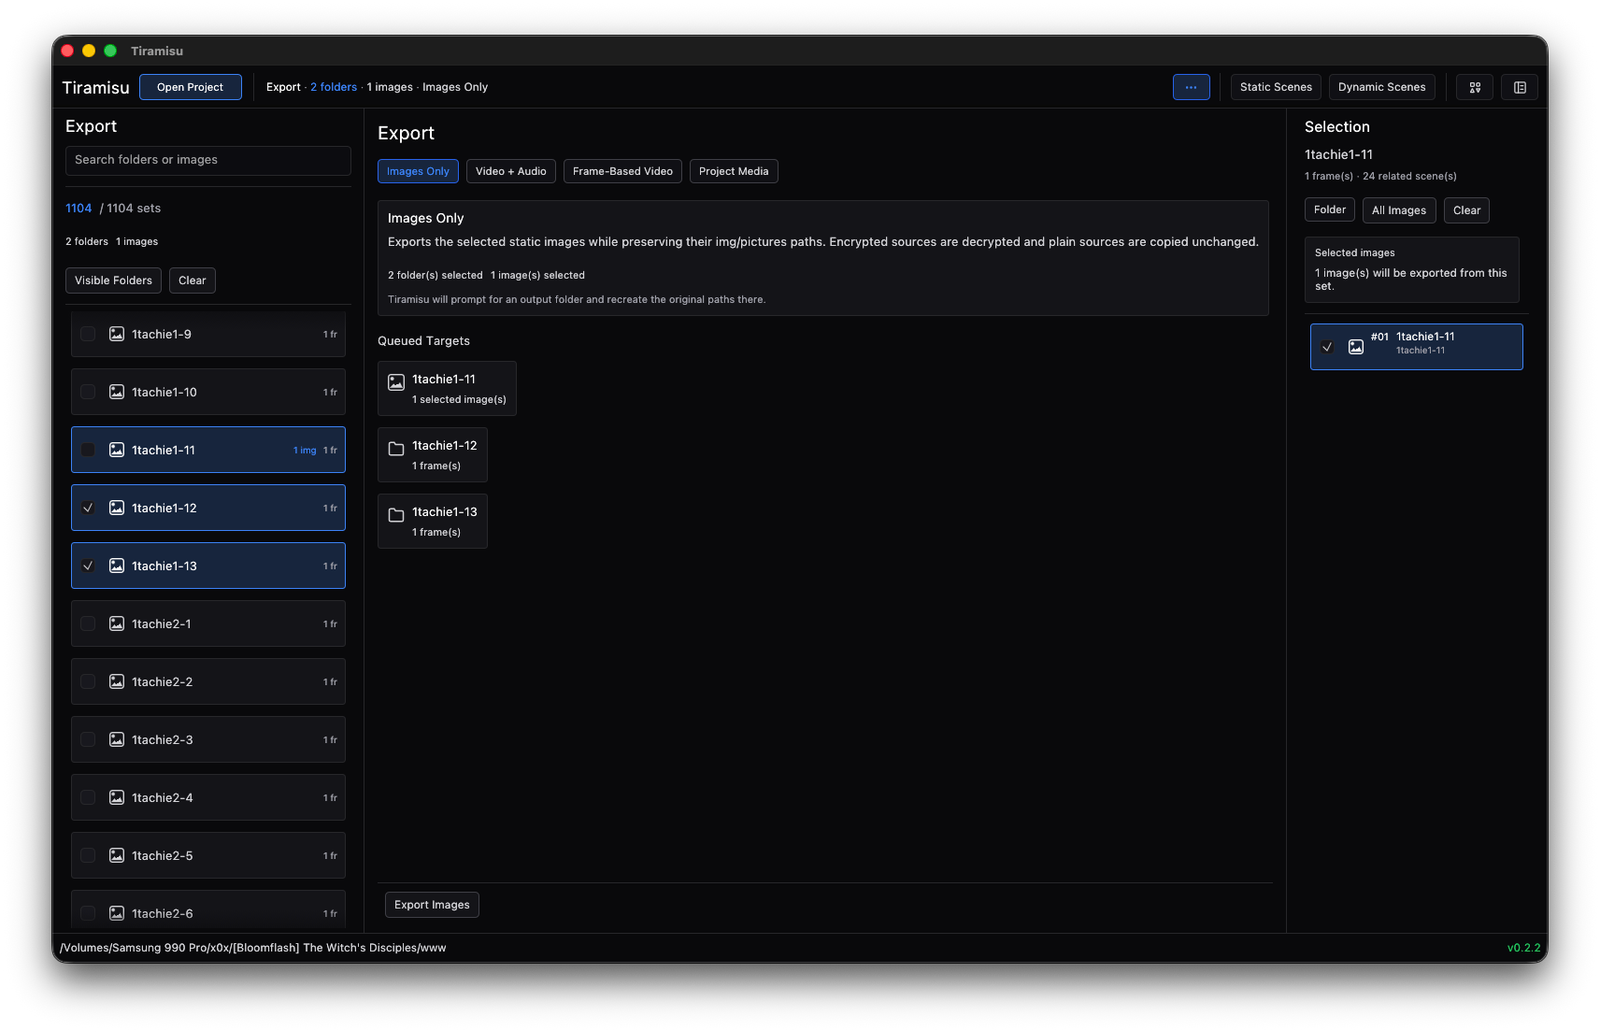The height and width of the screenshot is (1032, 1600).
Task: Check the 1tachie1-9 checkbox
Action: tap(88, 334)
